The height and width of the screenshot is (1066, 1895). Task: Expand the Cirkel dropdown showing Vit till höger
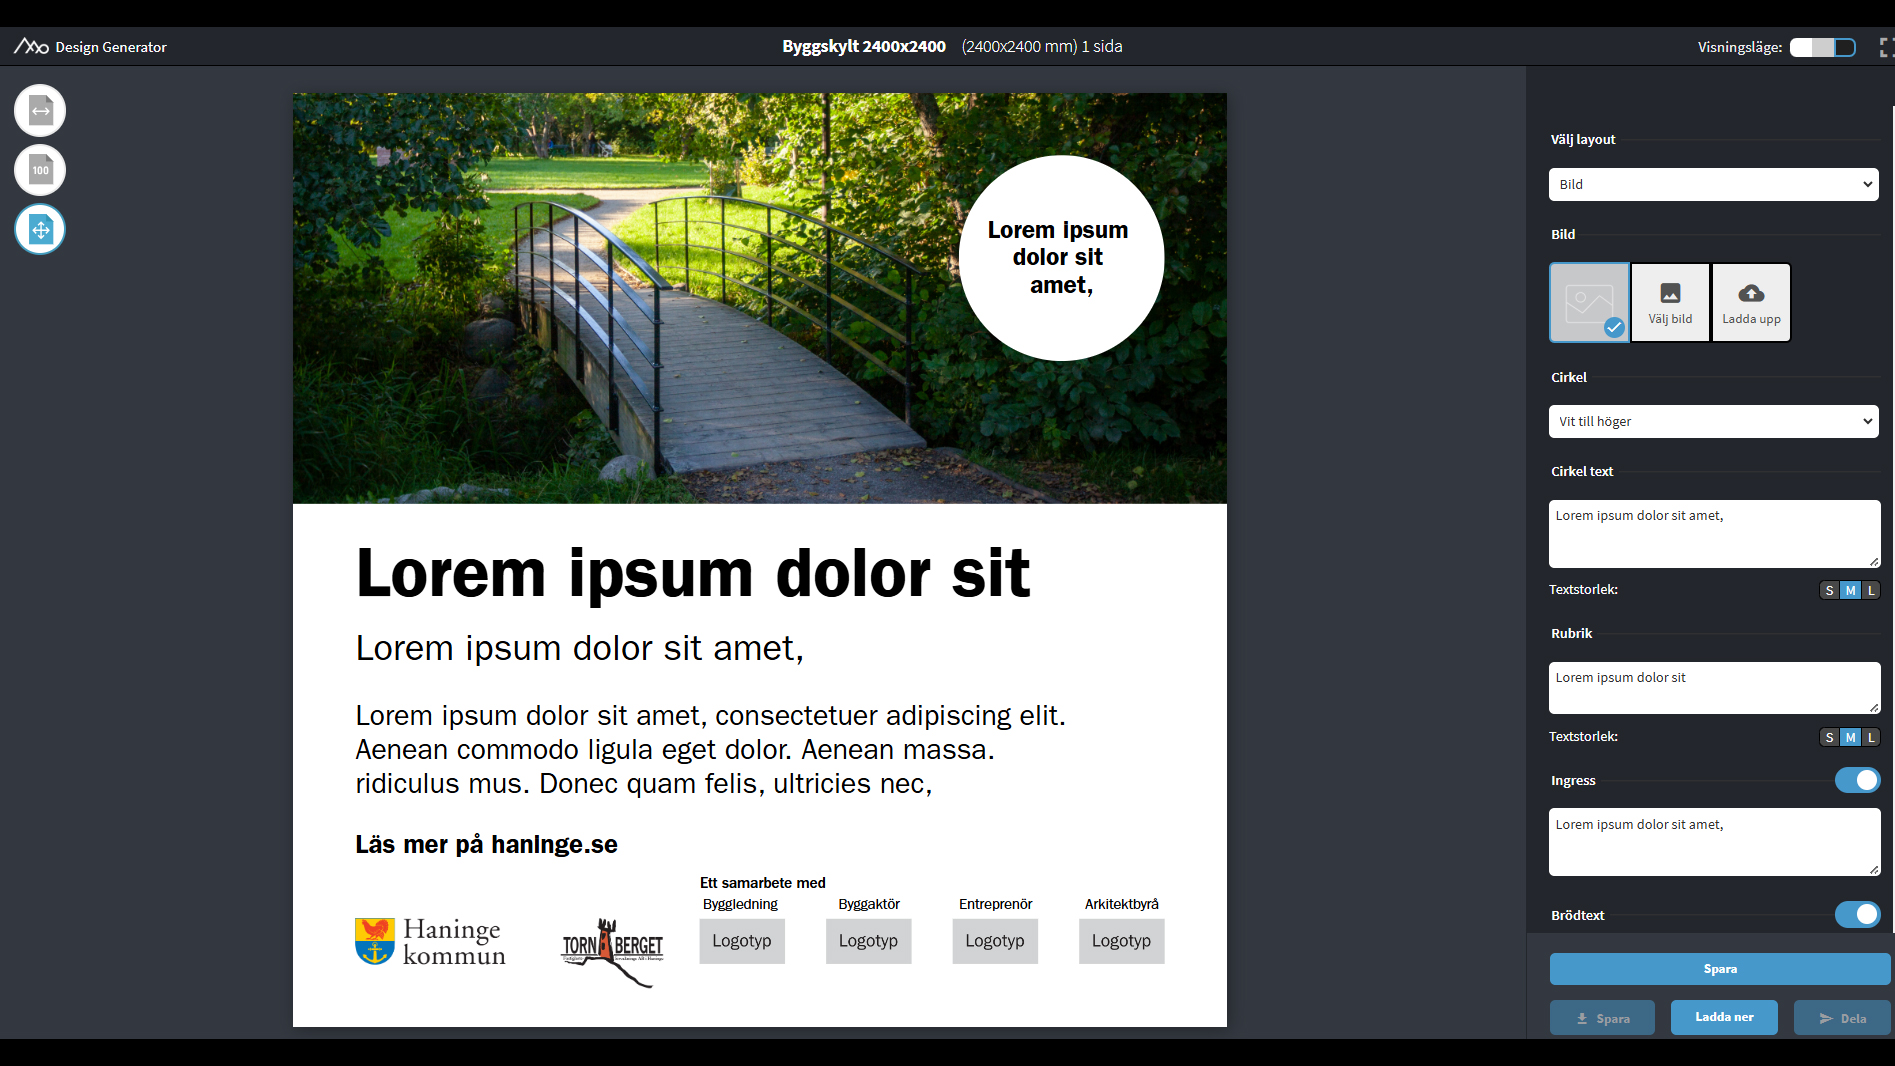pyautogui.click(x=1713, y=421)
